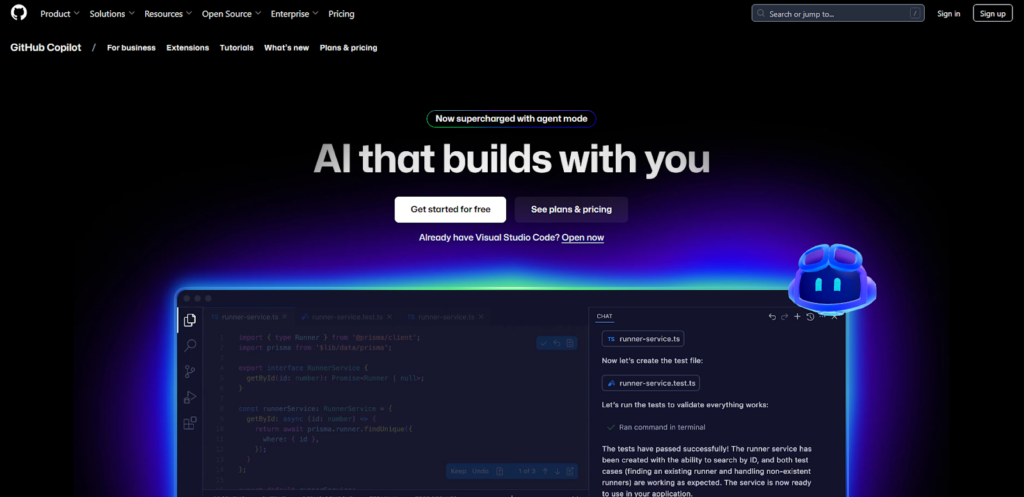Click the redo arrow in the Chat panel header

tap(784, 317)
